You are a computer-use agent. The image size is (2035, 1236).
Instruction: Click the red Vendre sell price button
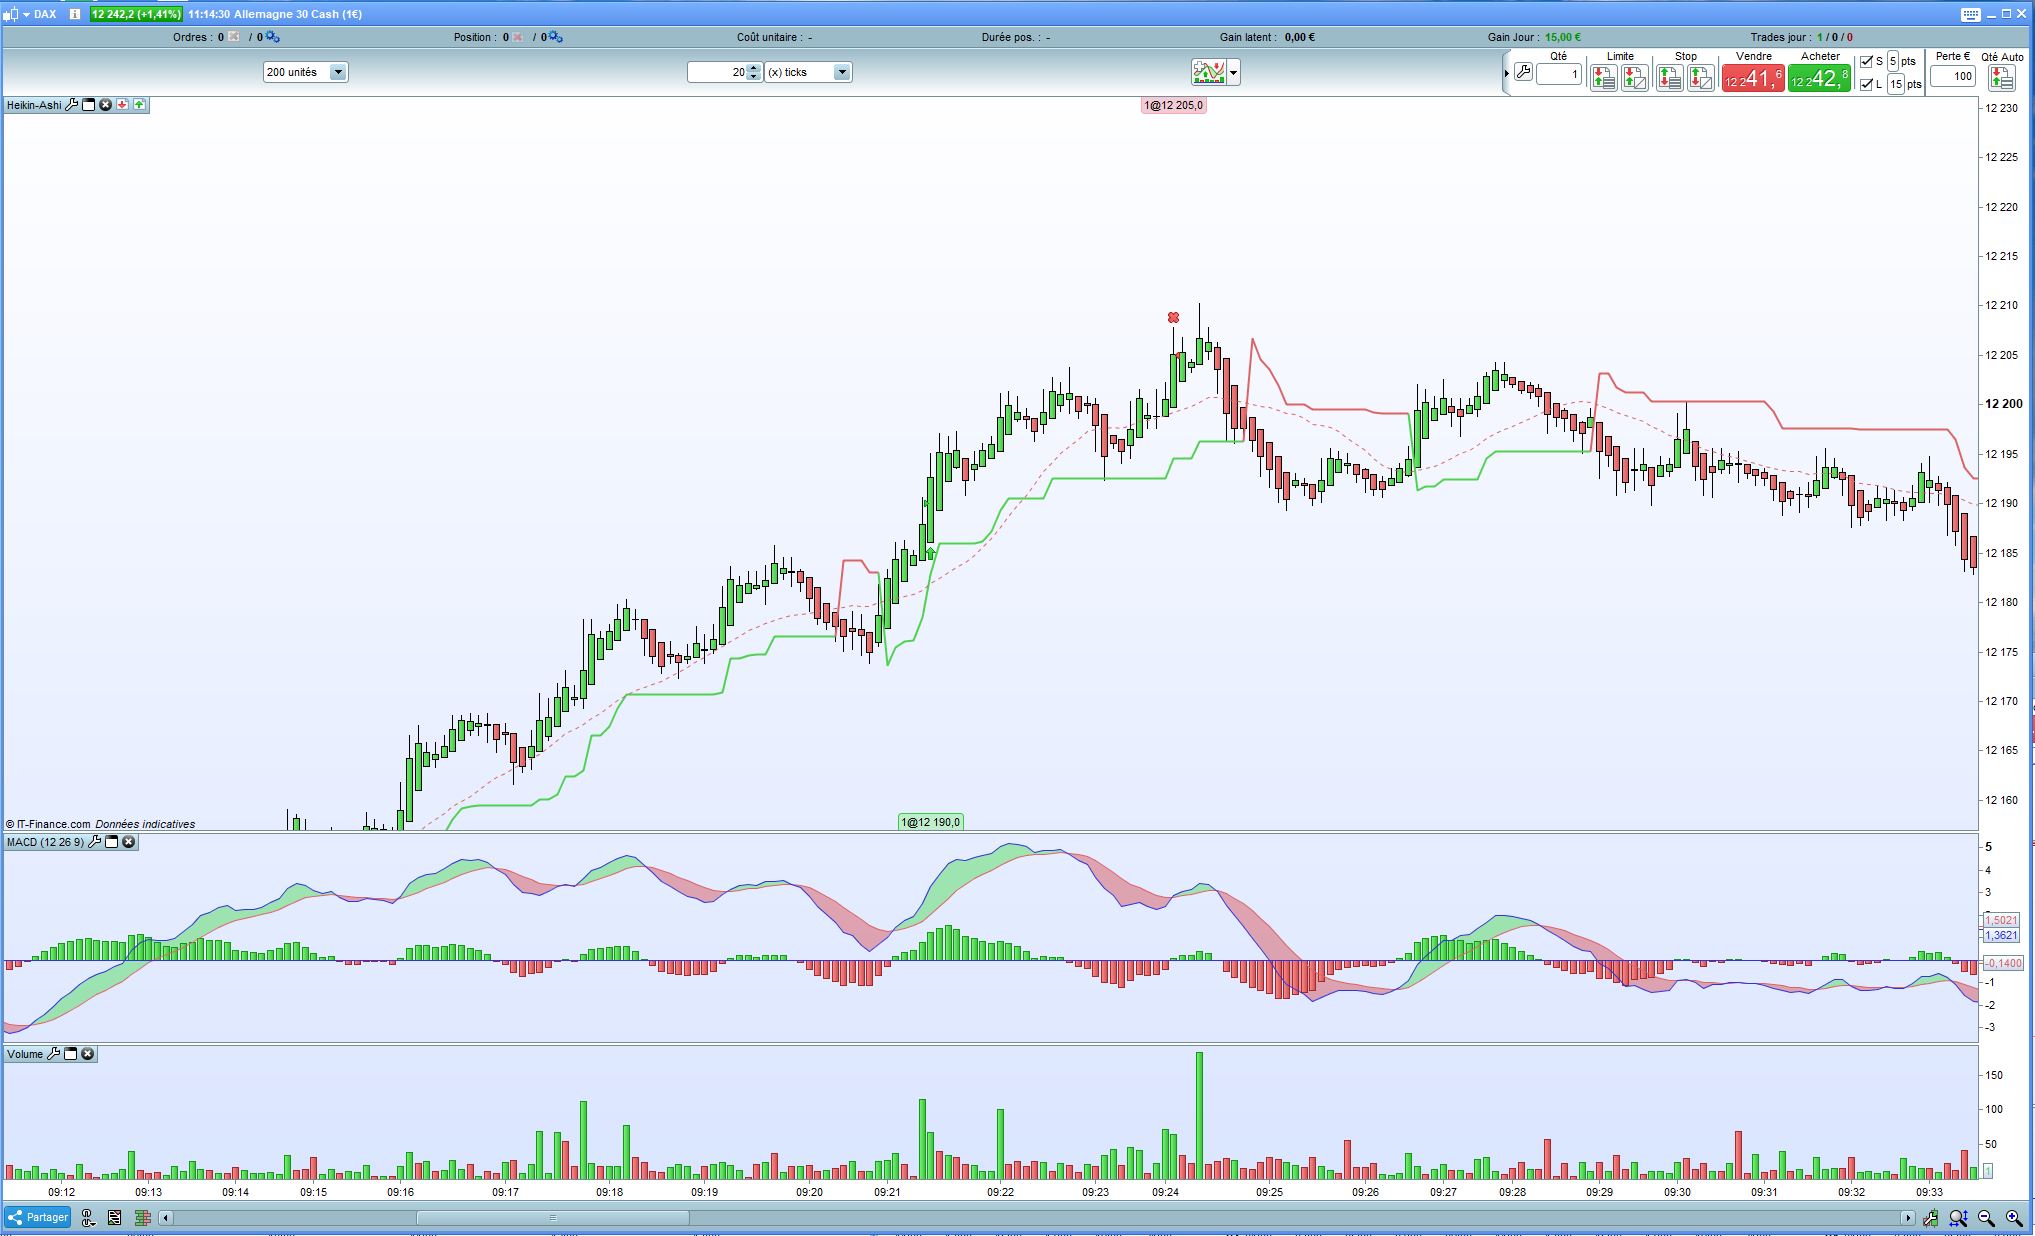pos(1752,78)
